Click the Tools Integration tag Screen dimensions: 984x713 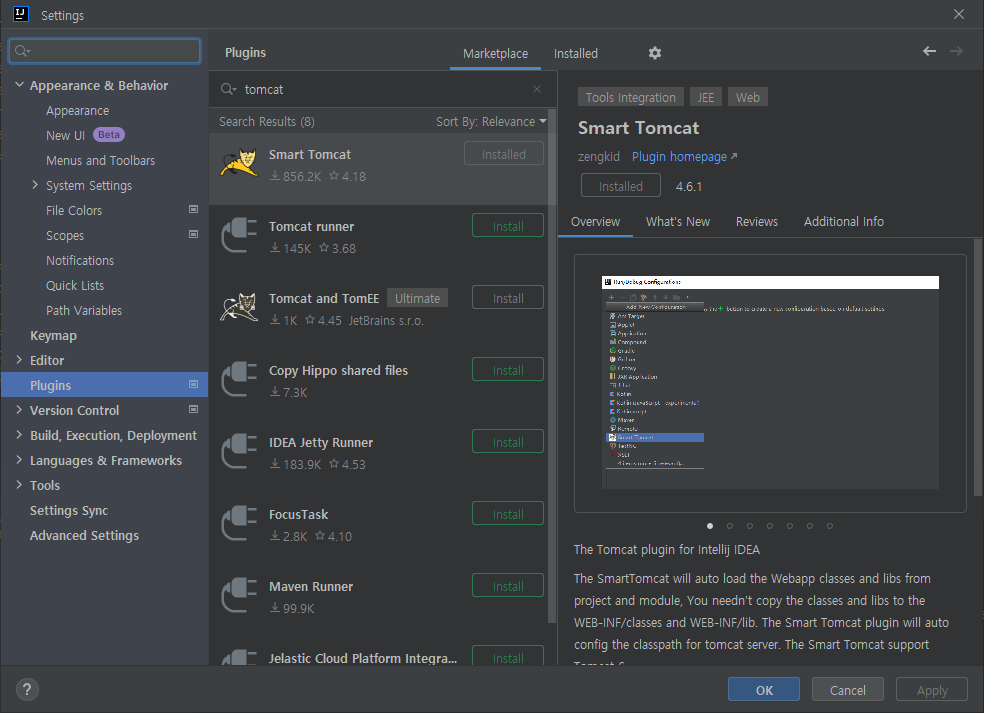tap(630, 97)
